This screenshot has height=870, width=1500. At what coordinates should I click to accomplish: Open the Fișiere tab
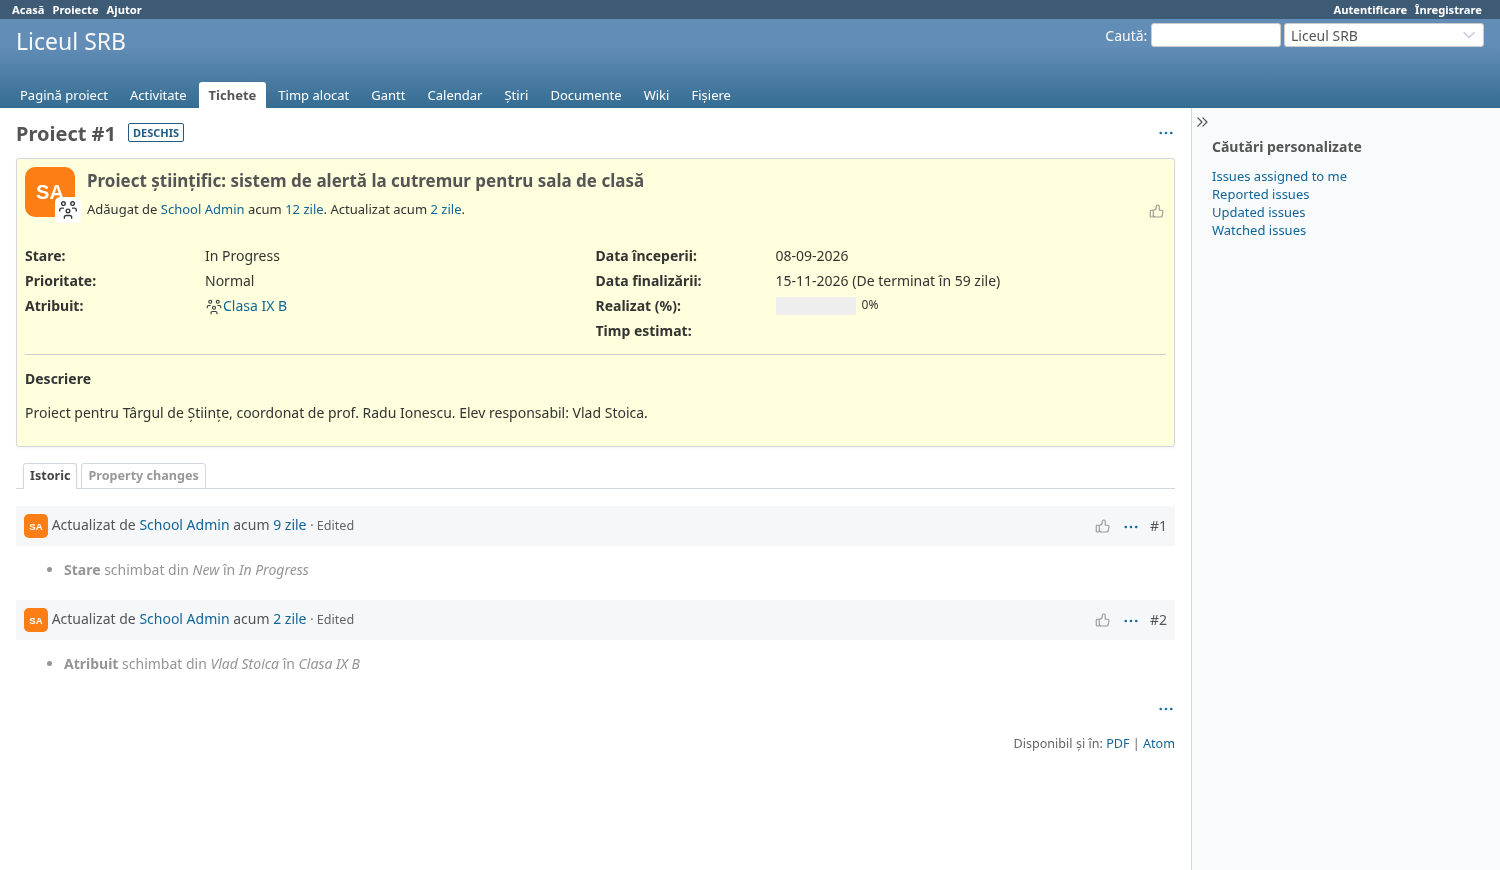click(x=711, y=95)
